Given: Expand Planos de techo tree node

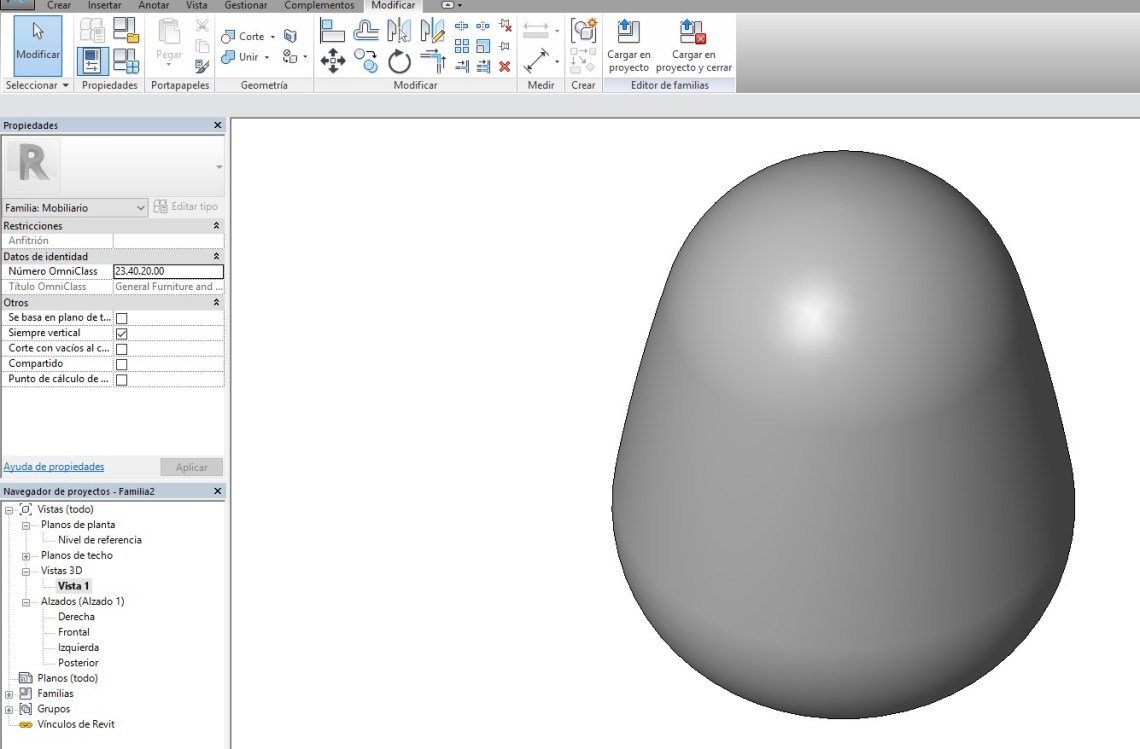Looking at the screenshot, I should coord(26,556).
